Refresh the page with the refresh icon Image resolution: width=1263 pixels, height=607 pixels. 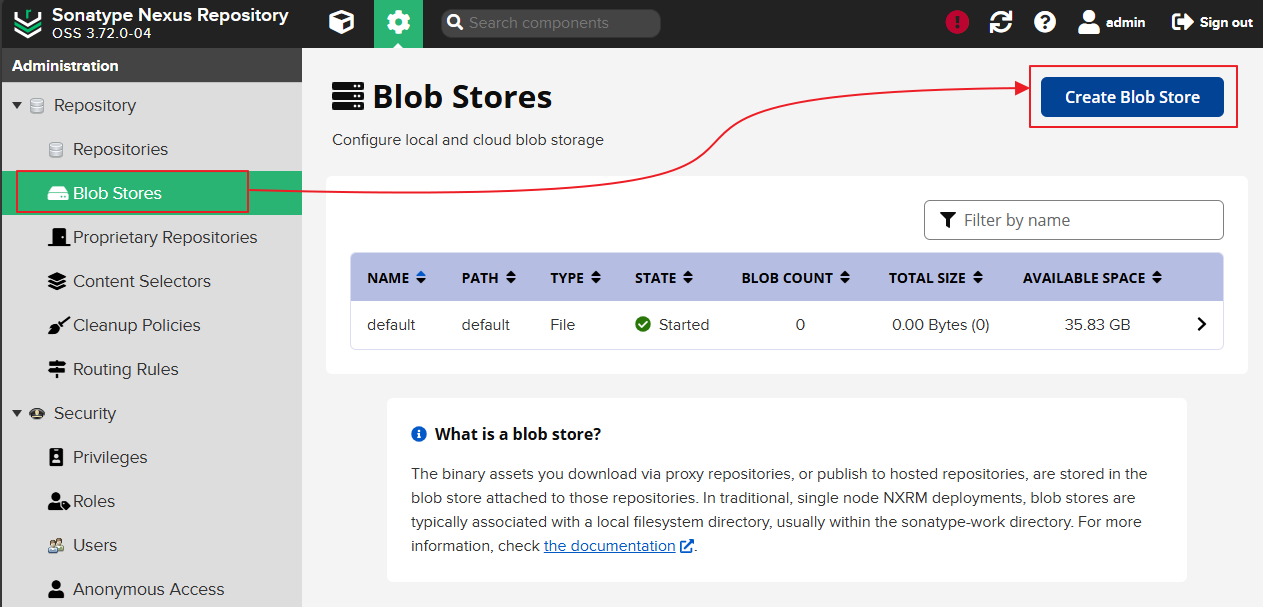click(x=1001, y=22)
